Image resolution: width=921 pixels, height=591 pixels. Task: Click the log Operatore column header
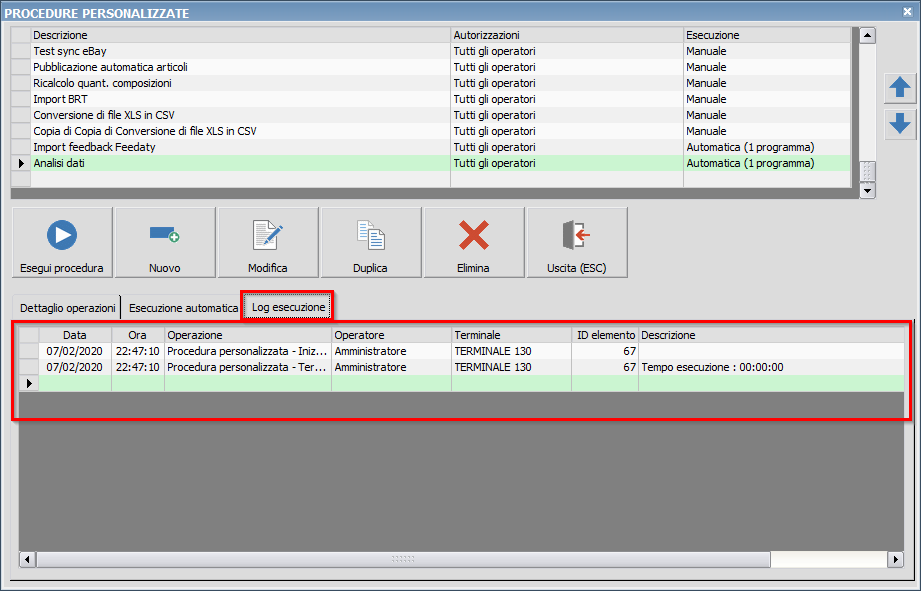(x=391, y=335)
